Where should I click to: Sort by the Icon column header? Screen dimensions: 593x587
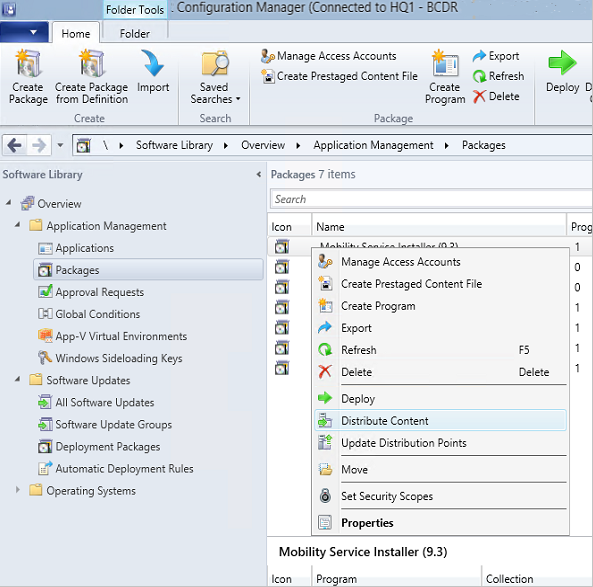289,227
